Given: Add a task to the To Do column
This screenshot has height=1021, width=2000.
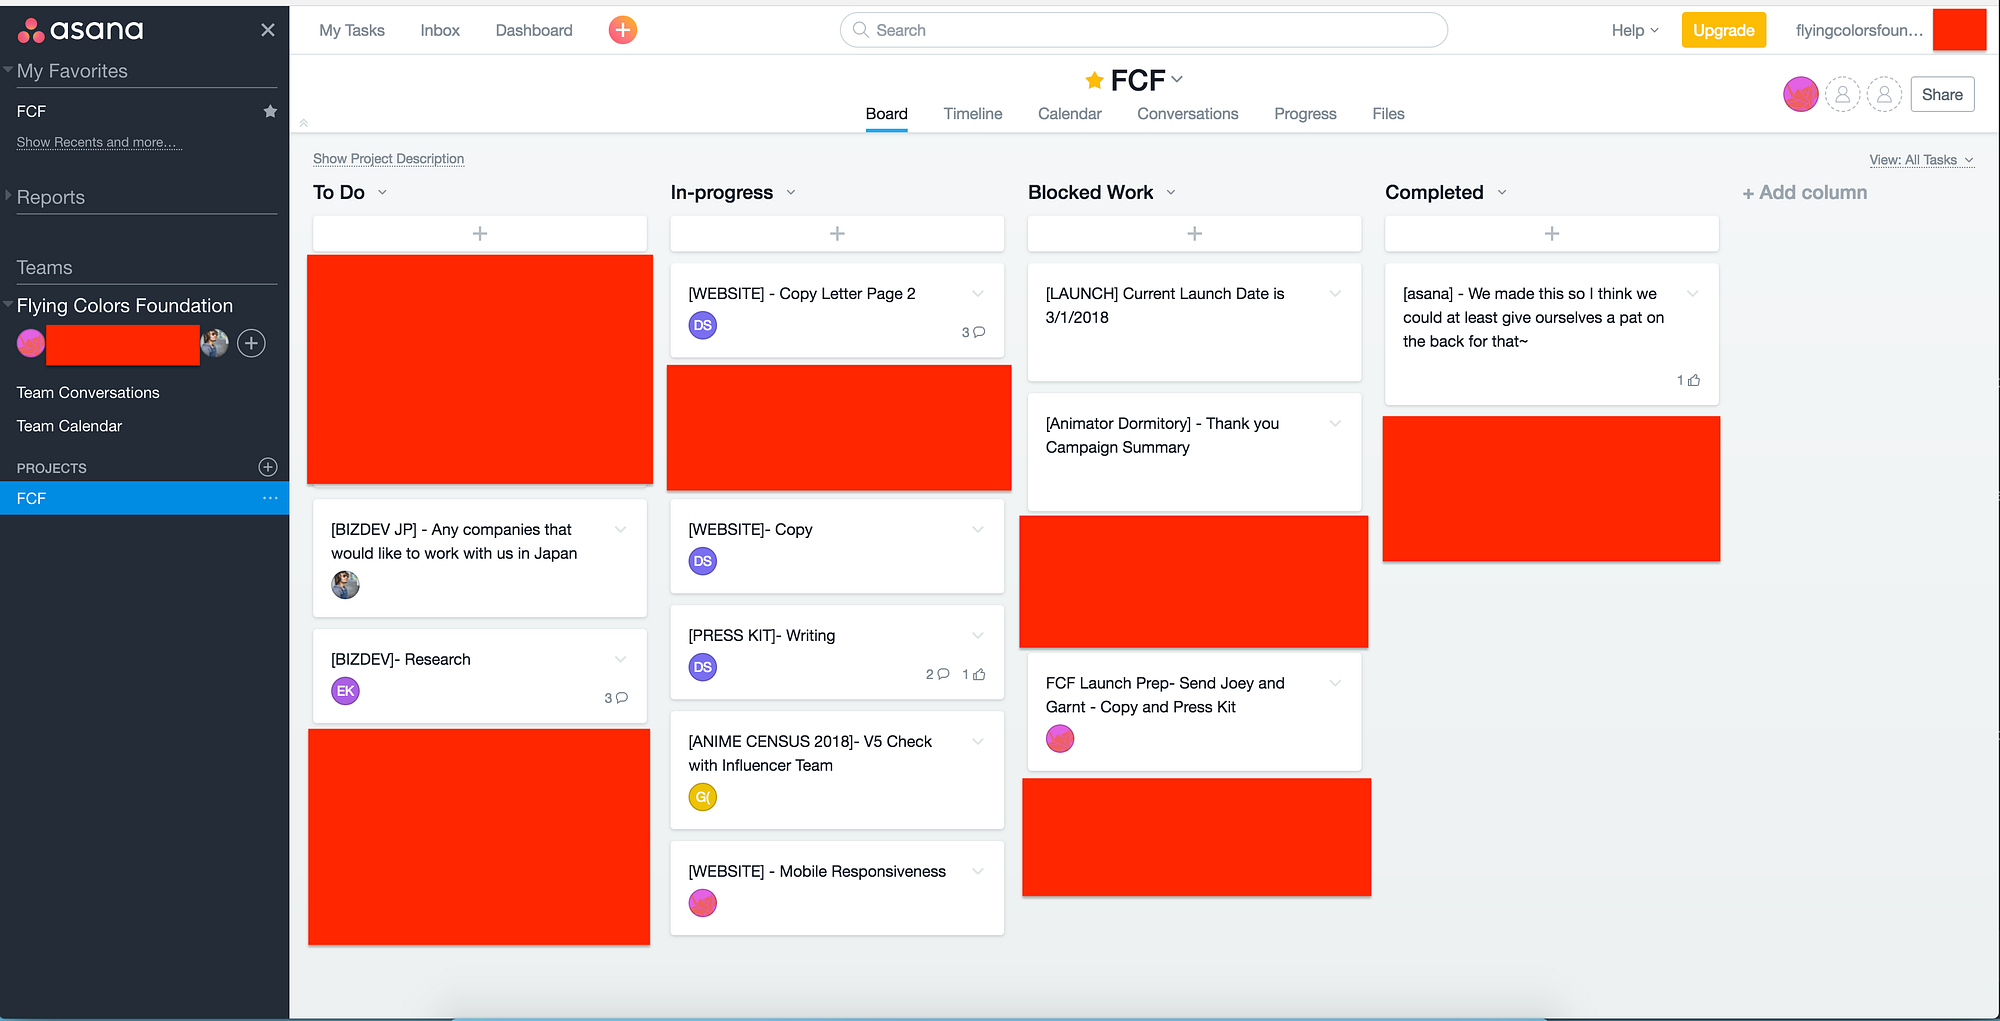Looking at the screenshot, I should [480, 233].
